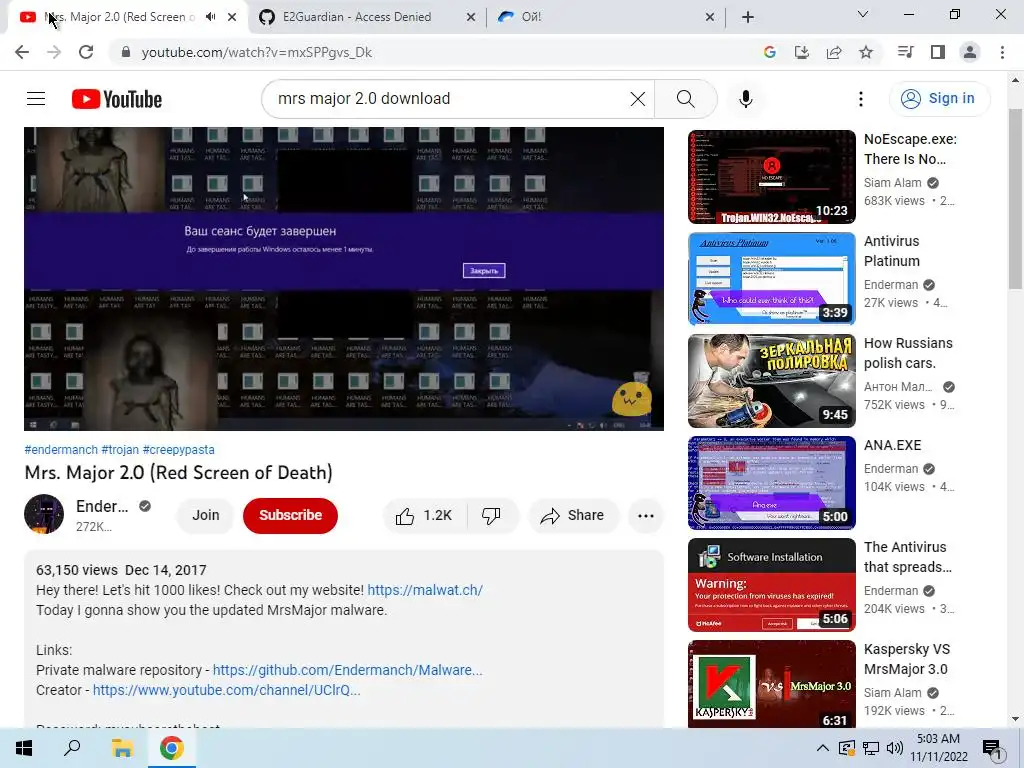The image size is (1024, 768).
Task: Open tab search dropdown arrow
Action: 863,14
